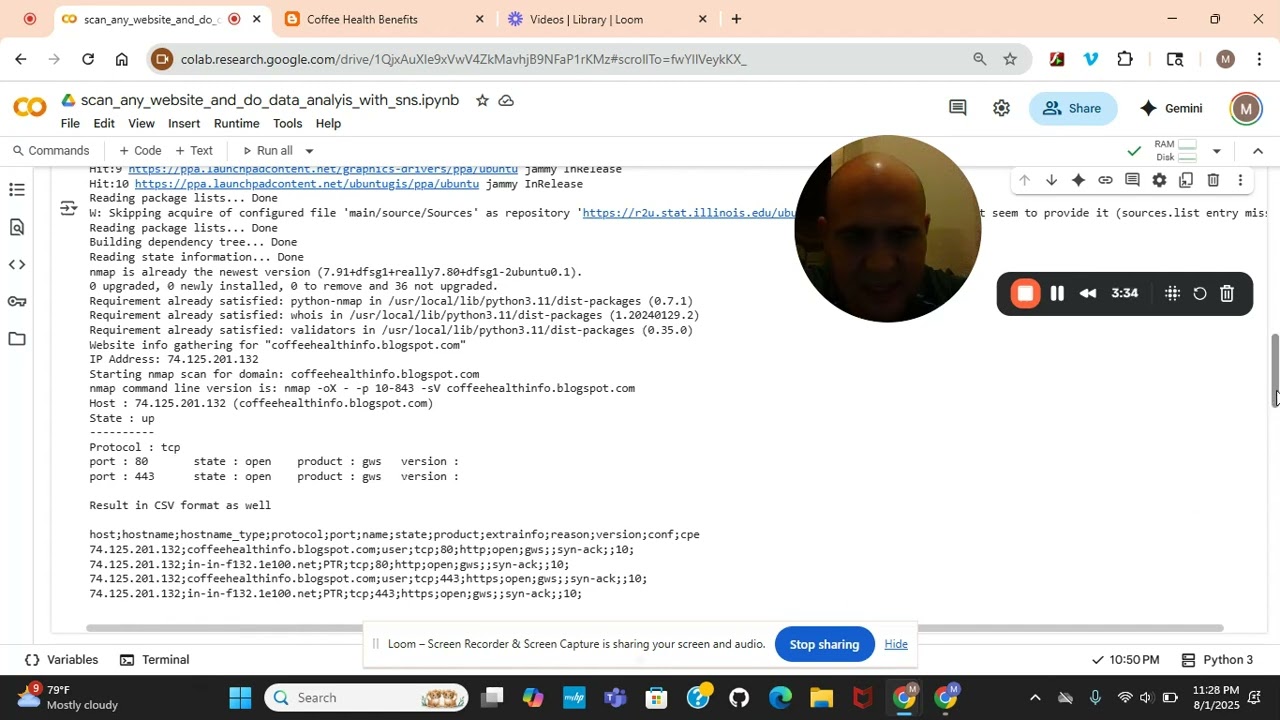Copy link to cell icon
The width and height of the screenshot is (1280, 720).
(x=1105, y=181)
